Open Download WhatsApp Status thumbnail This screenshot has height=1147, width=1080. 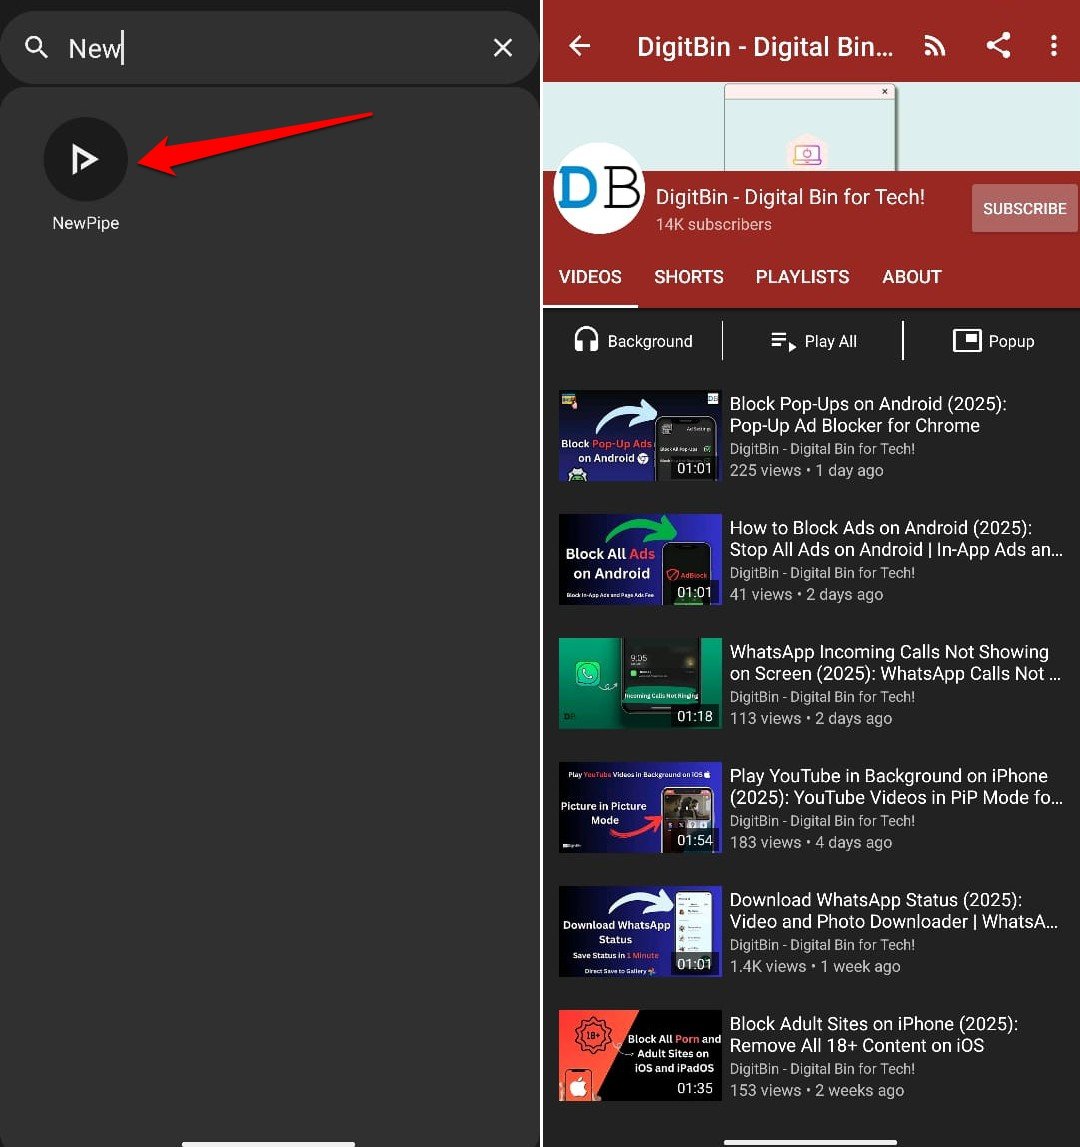tap(640, 931)
